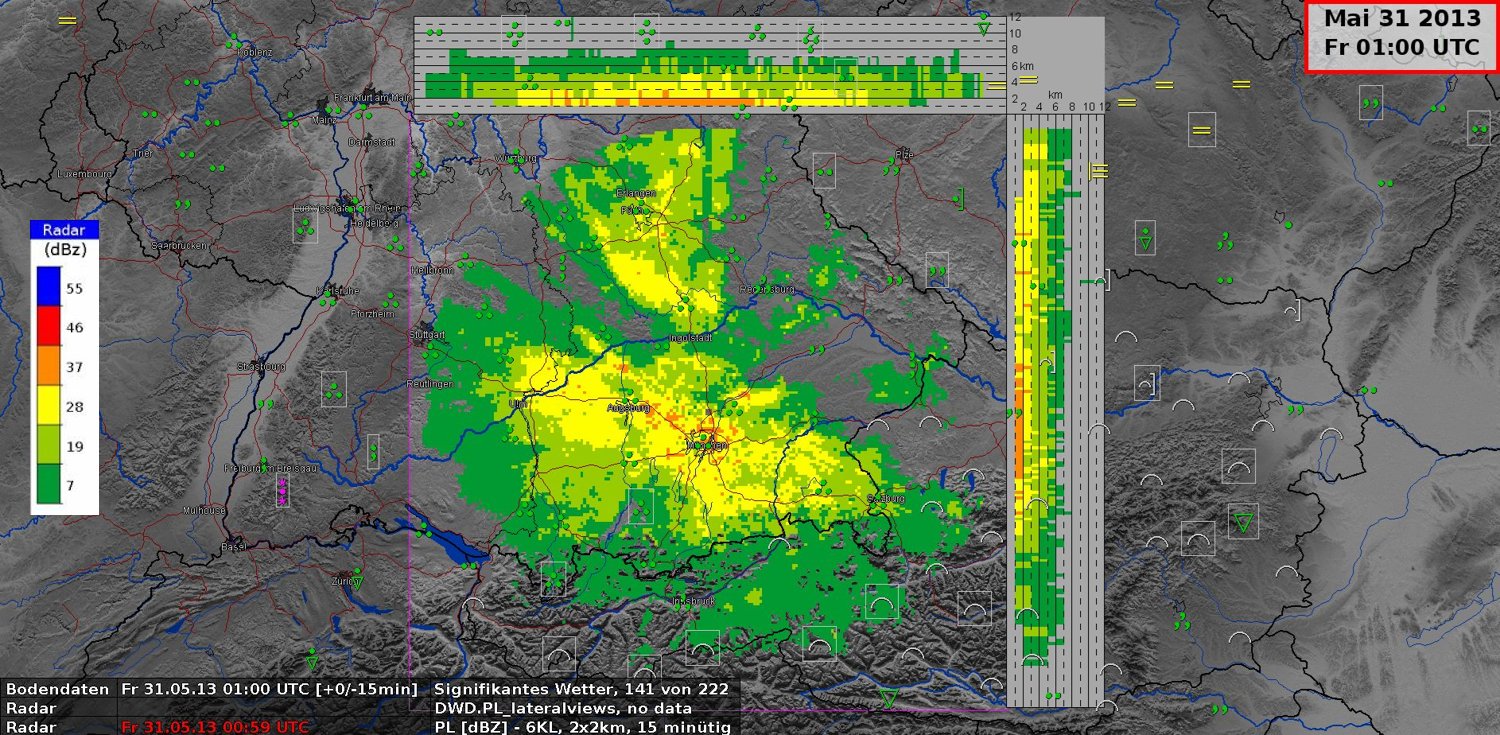
Task: Click the blue Radar legend title bar
Action: pos(64,230)
